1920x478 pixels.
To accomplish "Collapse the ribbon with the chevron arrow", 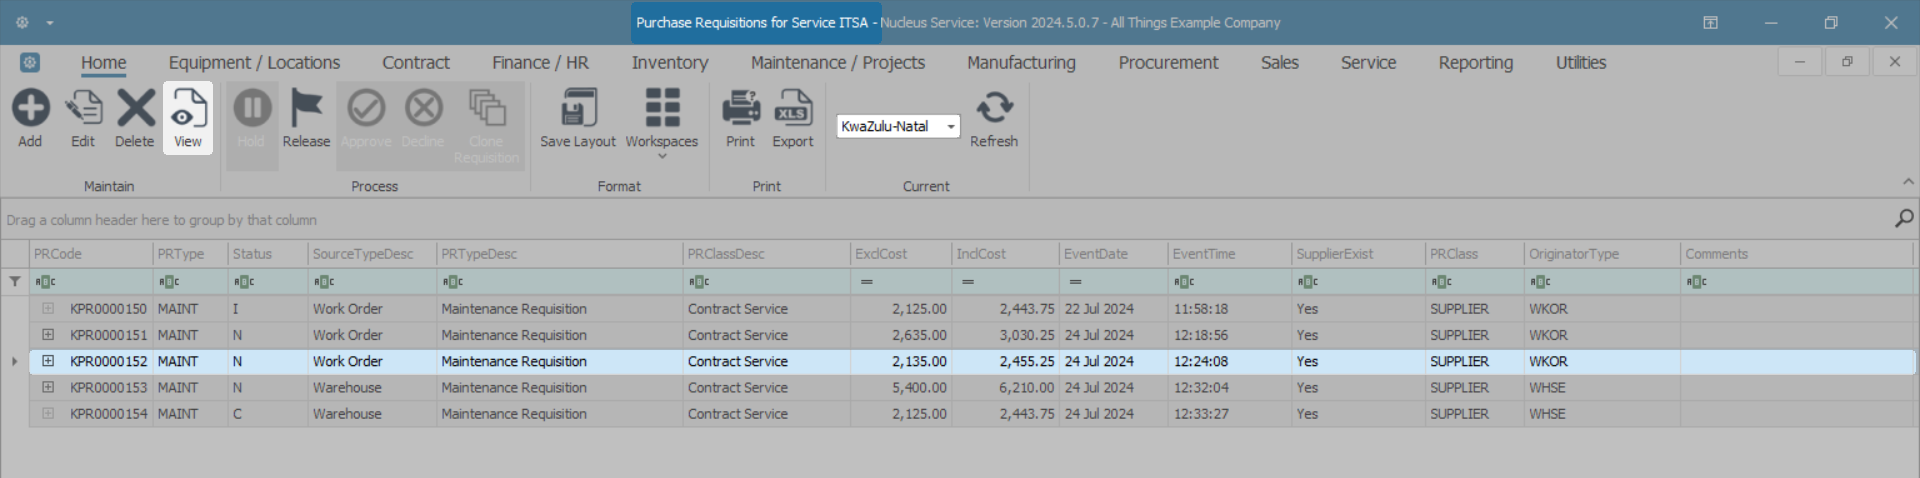I will click(1908, 182).
